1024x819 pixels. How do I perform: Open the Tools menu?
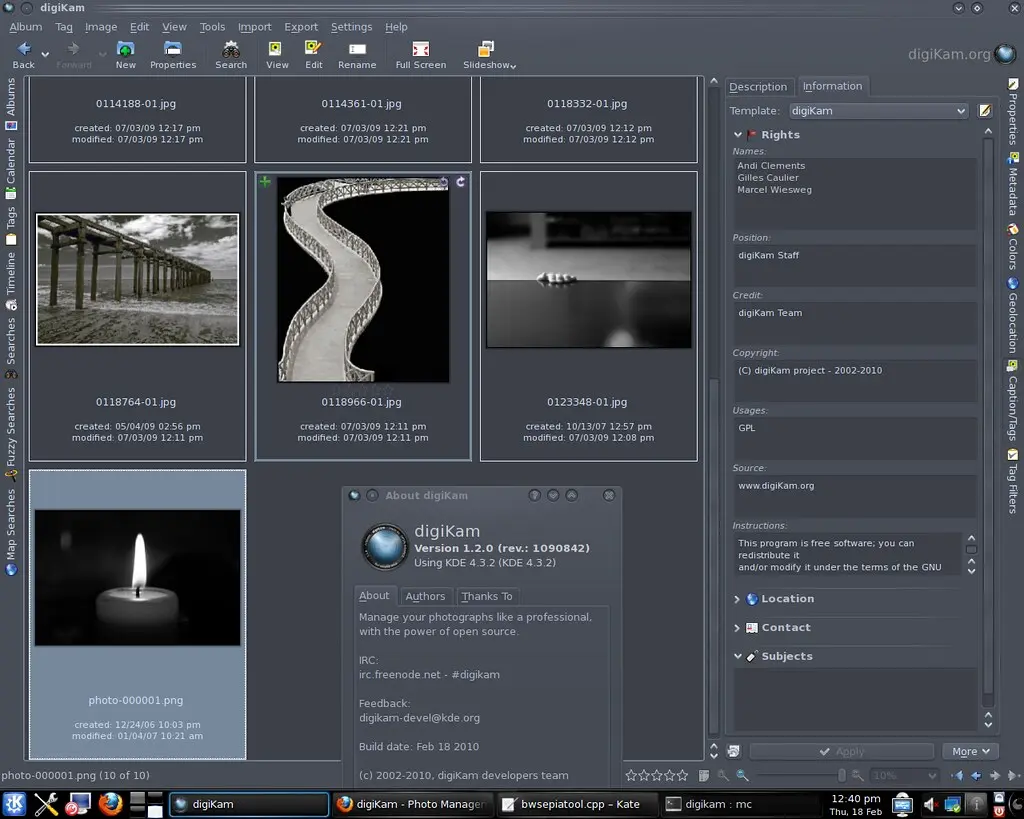[x=212, y=27]
